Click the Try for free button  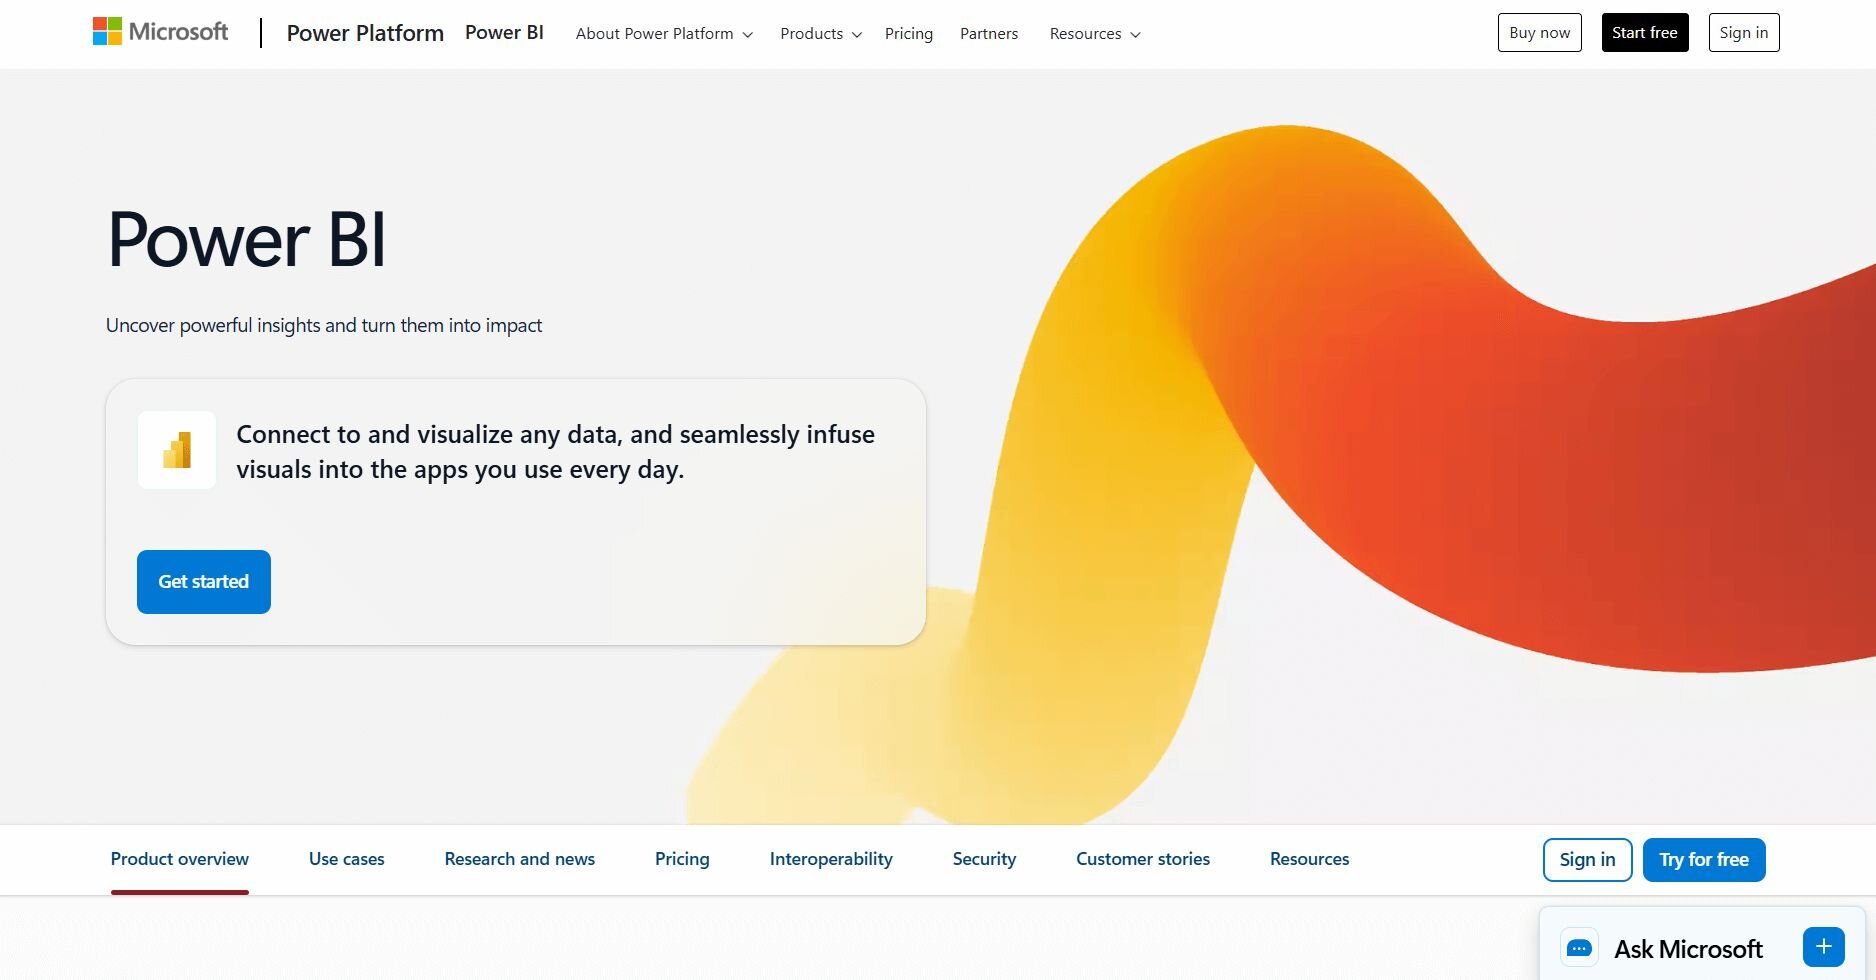click(1703, 860)
